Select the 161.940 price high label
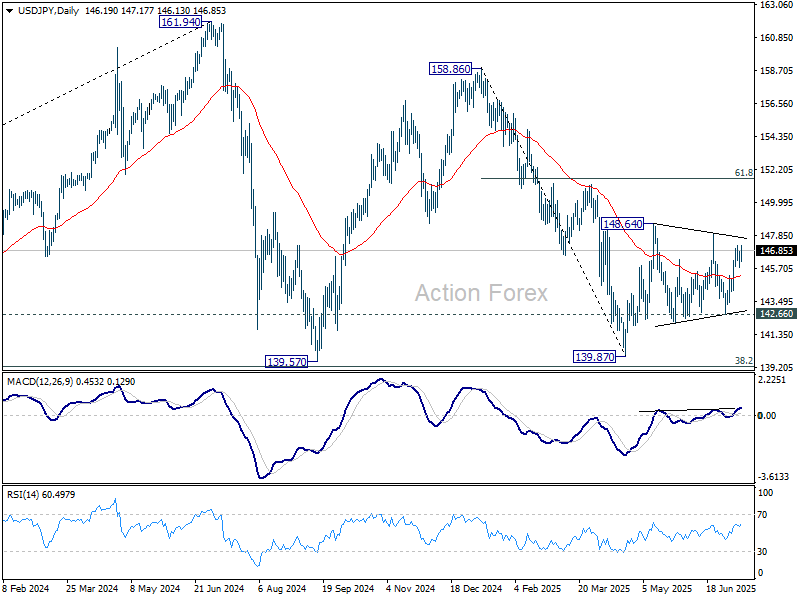 [x=180, y=22]
